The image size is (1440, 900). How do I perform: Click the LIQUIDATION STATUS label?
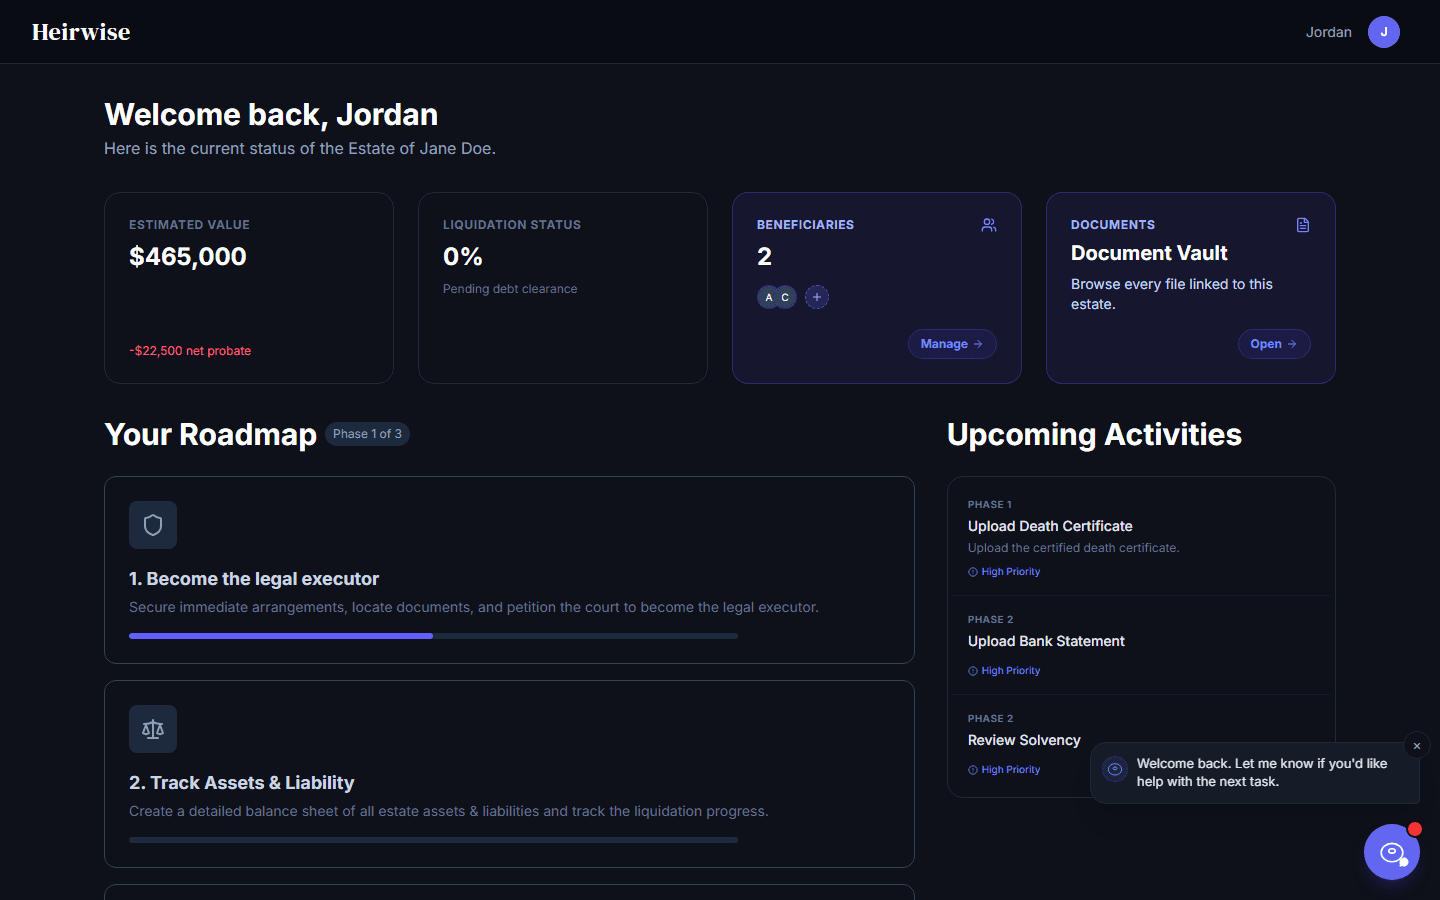click(512, 225)
